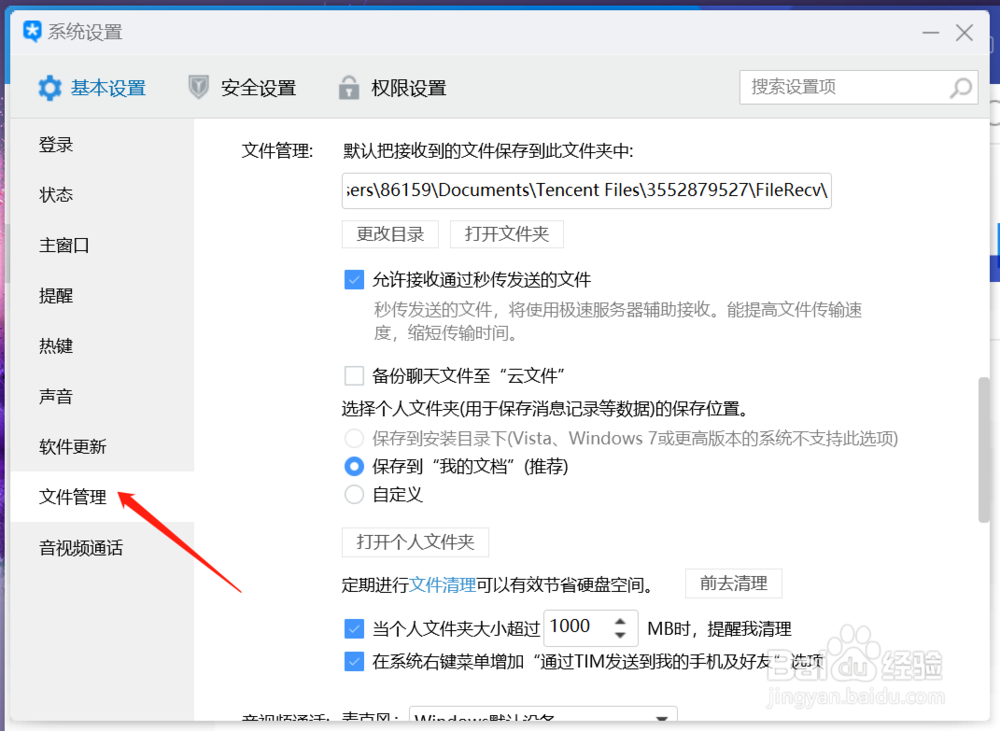Select 保存到"我的文档"(推荐) option

tap(354, 466)
